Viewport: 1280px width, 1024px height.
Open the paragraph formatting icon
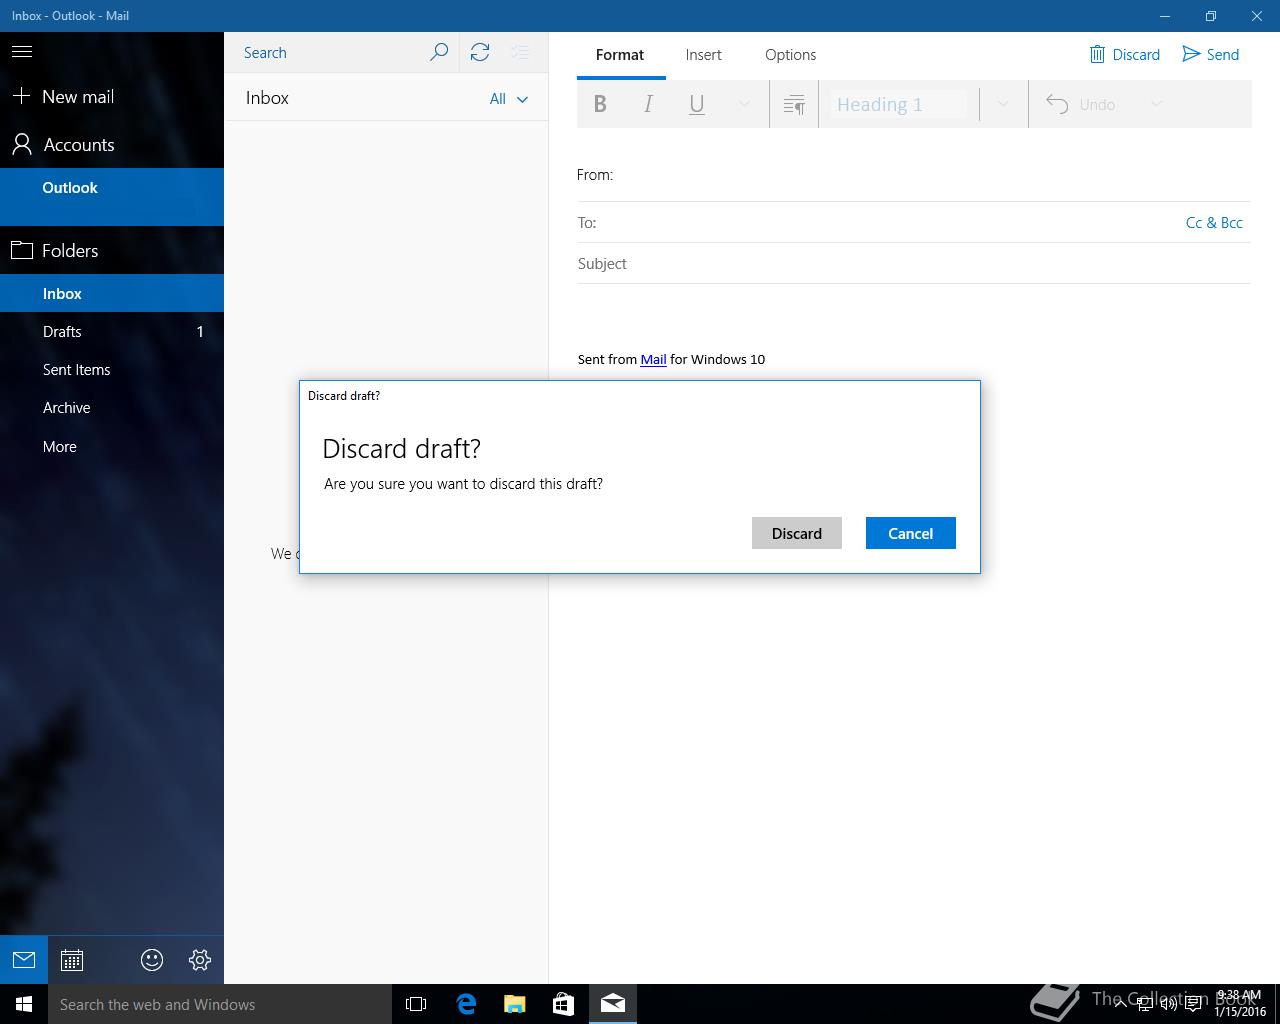(x=794, y=104)
